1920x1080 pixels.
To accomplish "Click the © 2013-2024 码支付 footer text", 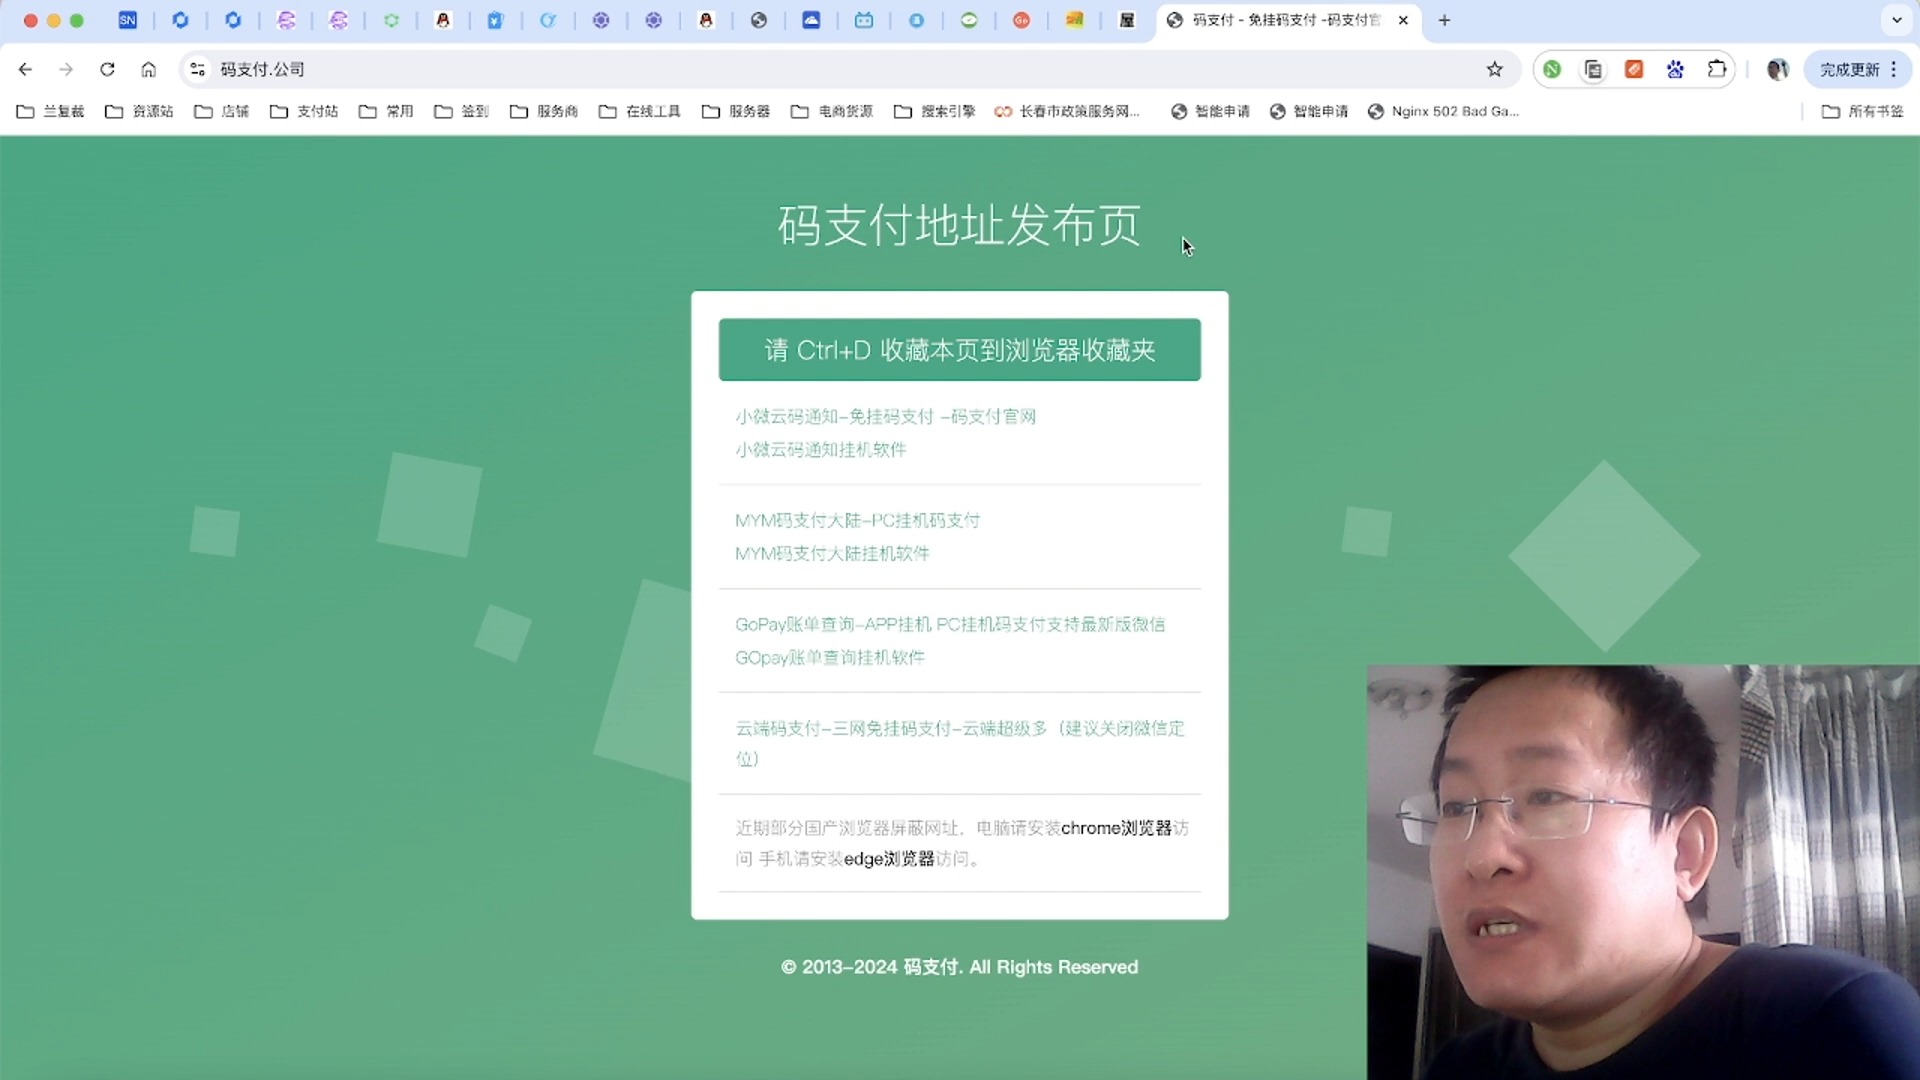I will click(959, 967).
